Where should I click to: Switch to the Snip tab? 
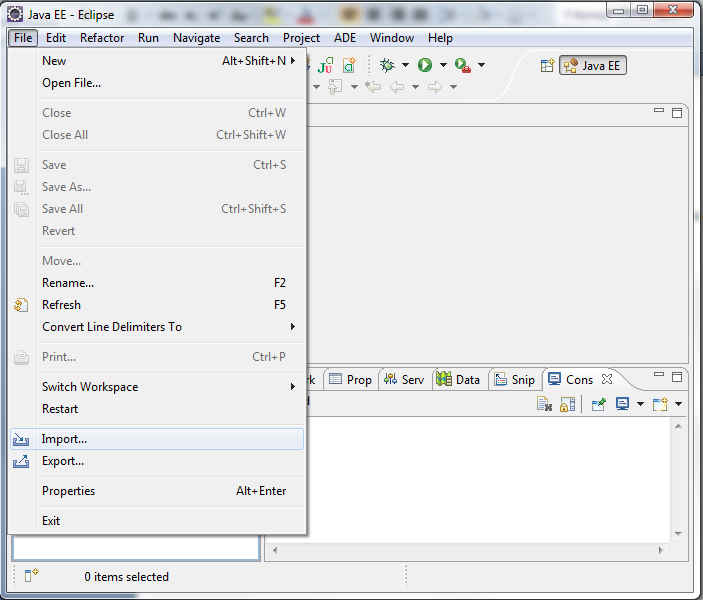pyautogui.click(x=515, y=380)
